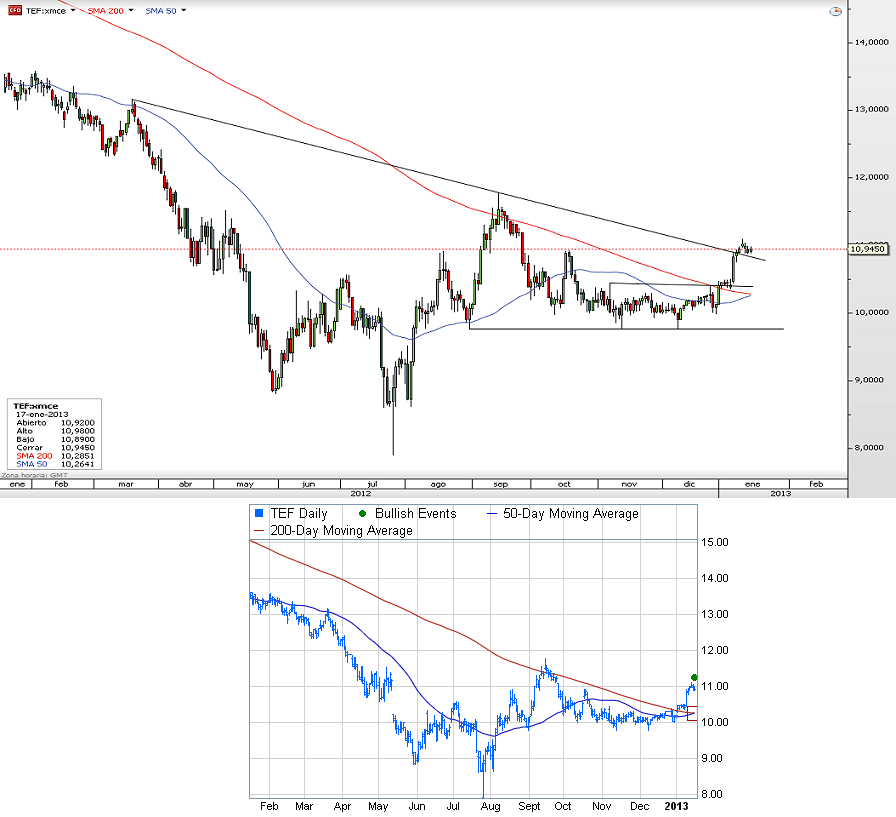Click the SMA 50 value 10,2641

coord(78,464)
